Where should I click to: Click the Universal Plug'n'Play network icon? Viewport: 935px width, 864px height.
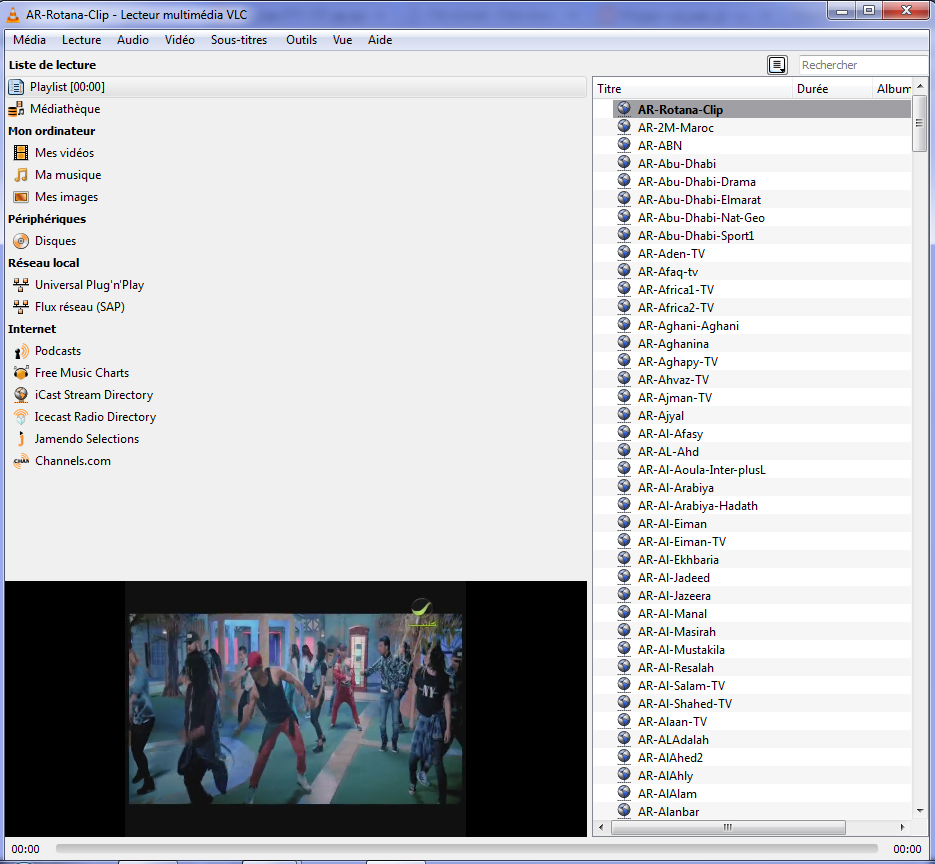coord(21,285)
